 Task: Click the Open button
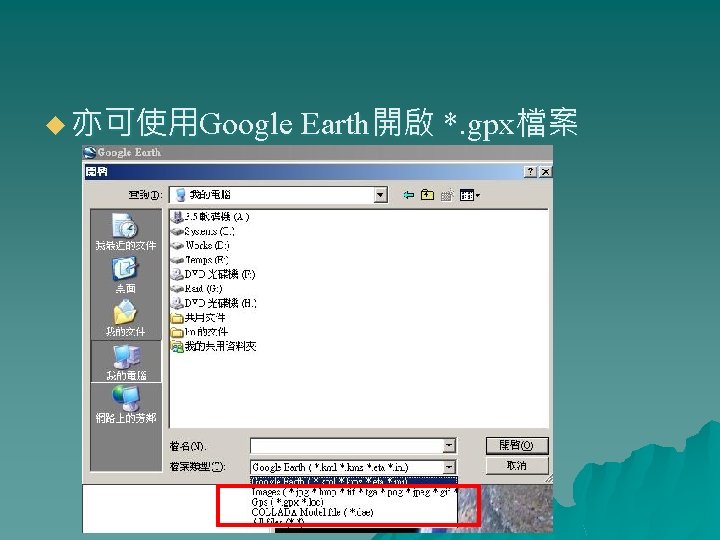[x=517, y=445]
